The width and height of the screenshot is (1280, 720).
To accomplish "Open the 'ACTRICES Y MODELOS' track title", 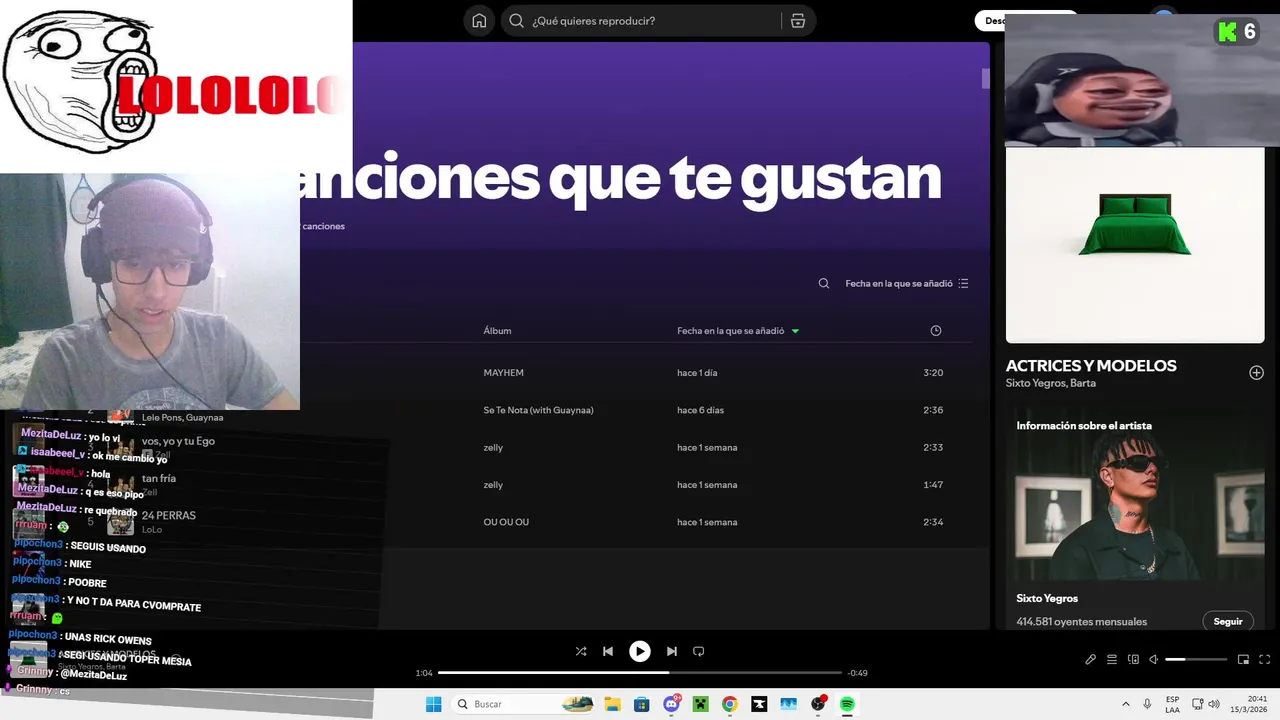I will point(1091,366).
